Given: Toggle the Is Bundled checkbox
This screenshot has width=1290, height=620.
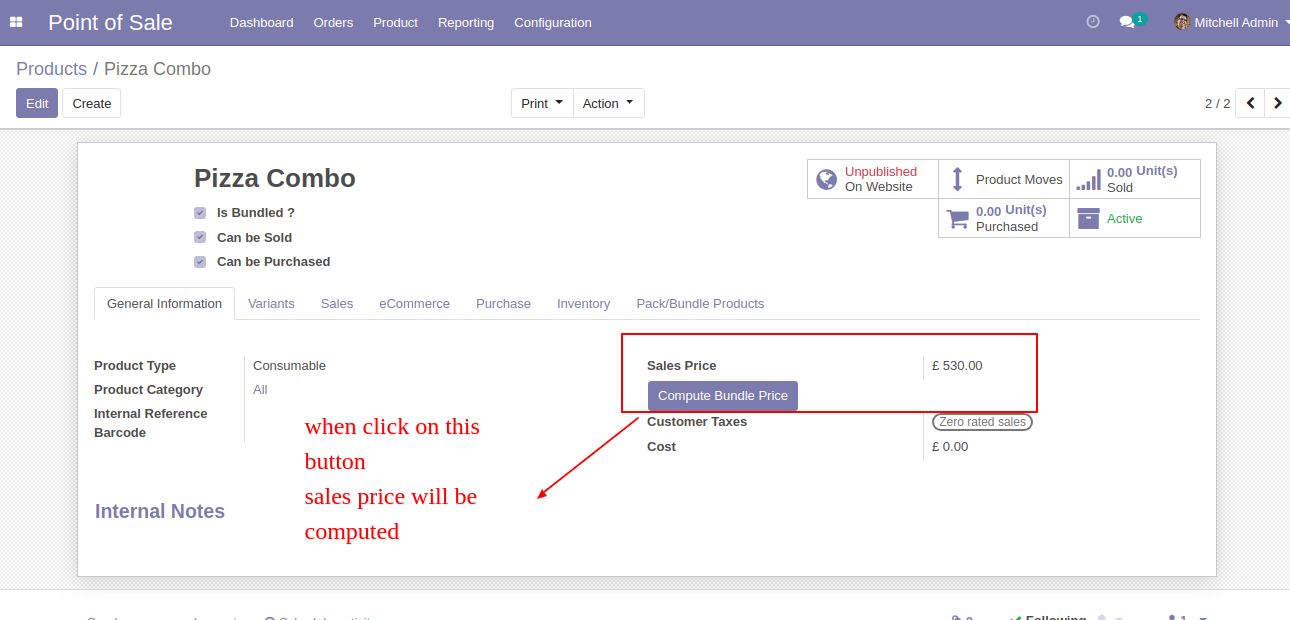Looking at the screenshot, I should coord(200,213).
